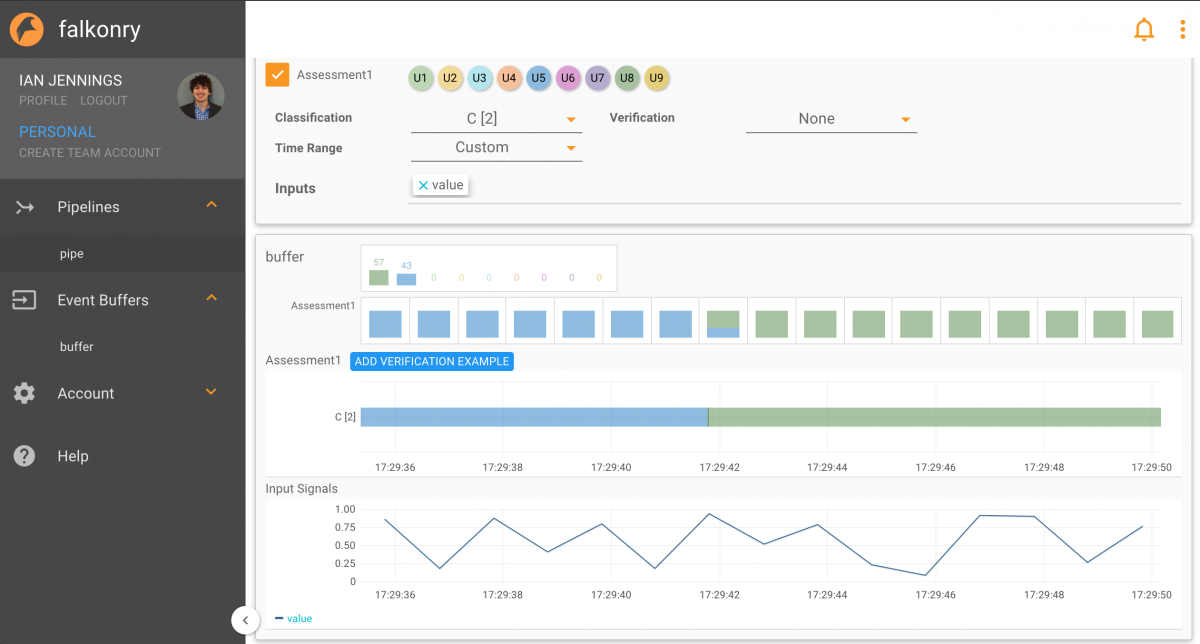
Task: Open the Event Buffers menu item
Action: 122,300
